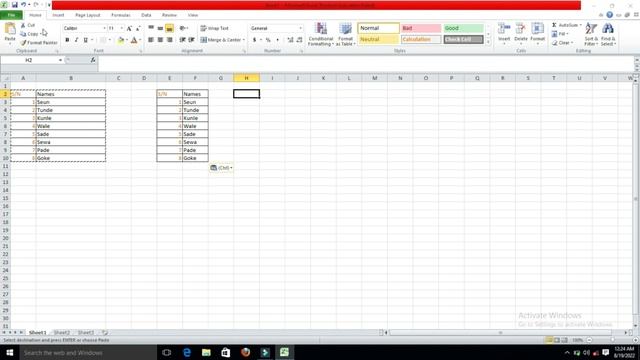Apply the Comma Style format
Viewport: 640px width, 360px height.
[278, 40]
